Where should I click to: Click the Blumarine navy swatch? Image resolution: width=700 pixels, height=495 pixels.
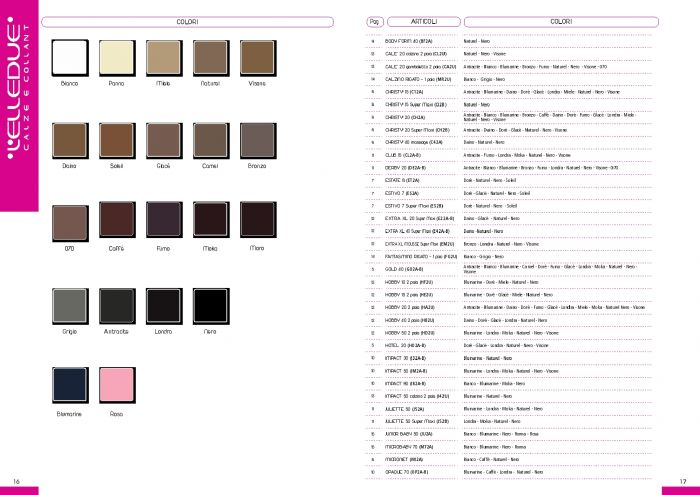coord(70,385)
